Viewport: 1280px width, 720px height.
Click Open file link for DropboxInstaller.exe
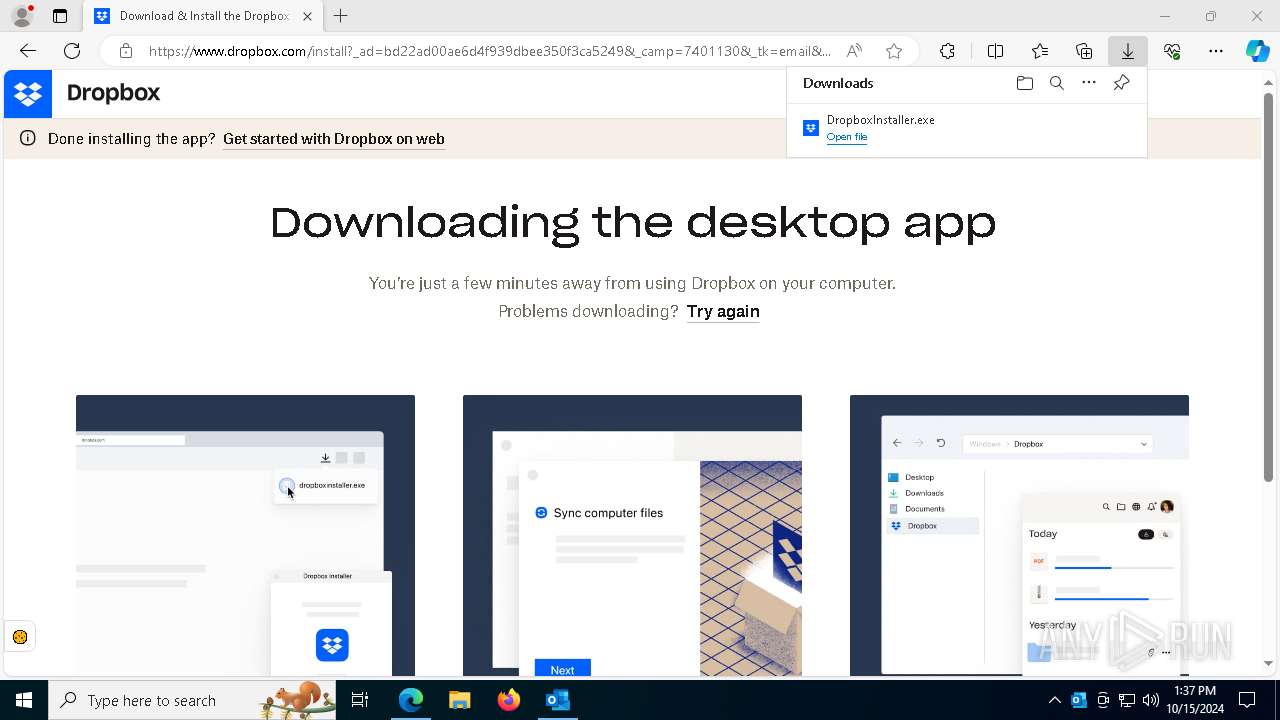(x=847, y=137)
